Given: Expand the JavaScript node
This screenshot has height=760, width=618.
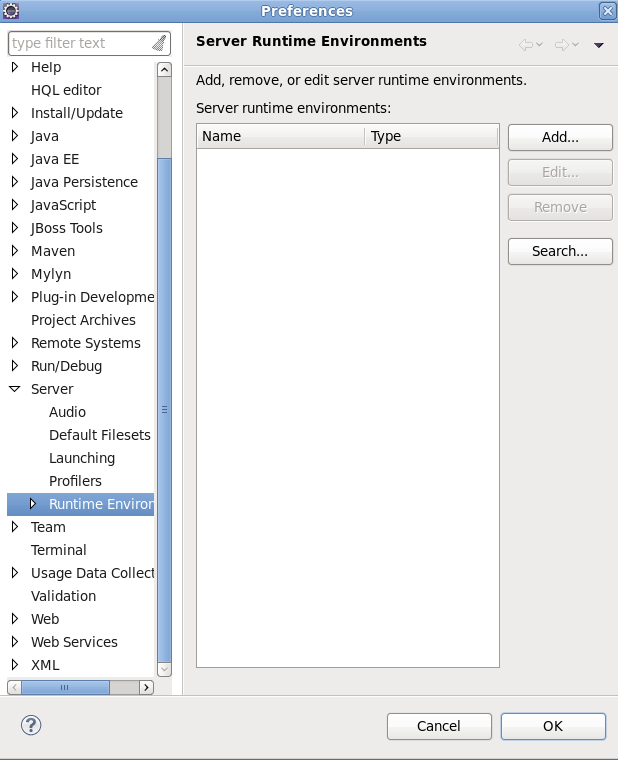Looking at the screenshot, I should (15, 205).
